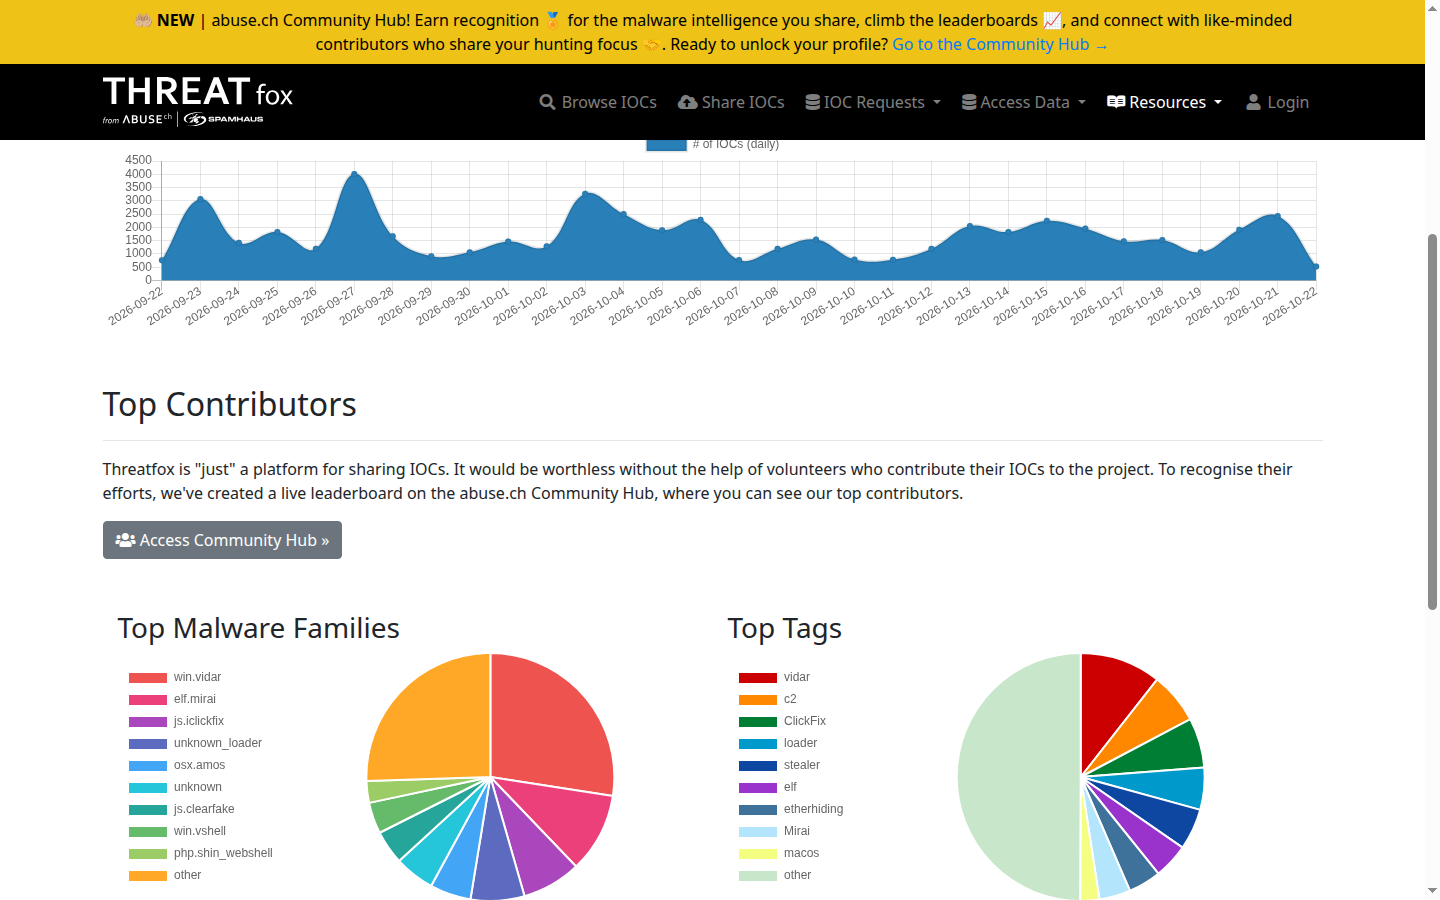The height and width of the screenshot is (900, 1440).
Task: Toggle c2 tag legend entry
Action: [768, 699]
